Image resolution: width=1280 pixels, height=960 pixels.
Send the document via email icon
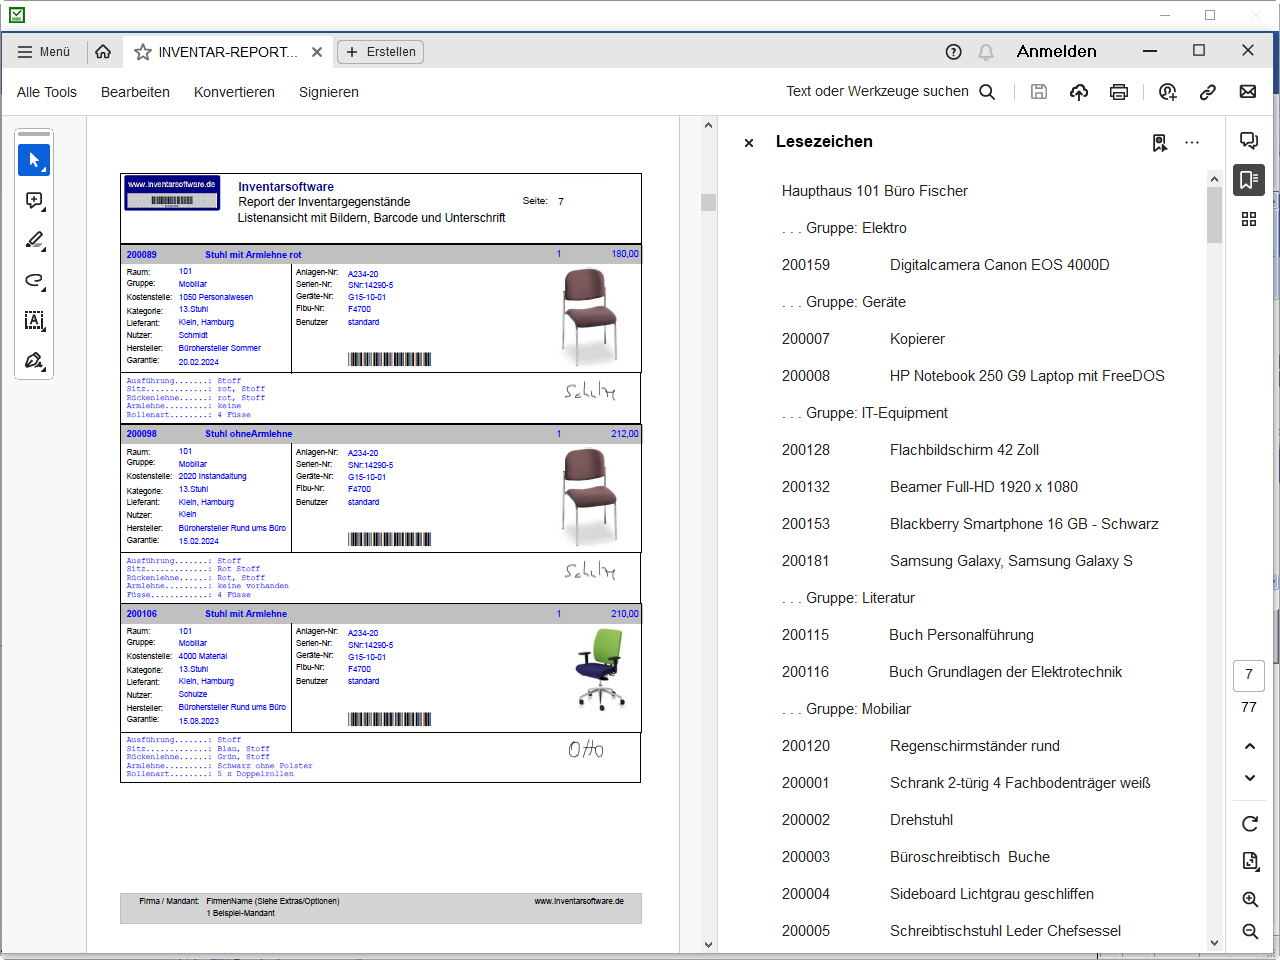click(x=1247, y=91)
